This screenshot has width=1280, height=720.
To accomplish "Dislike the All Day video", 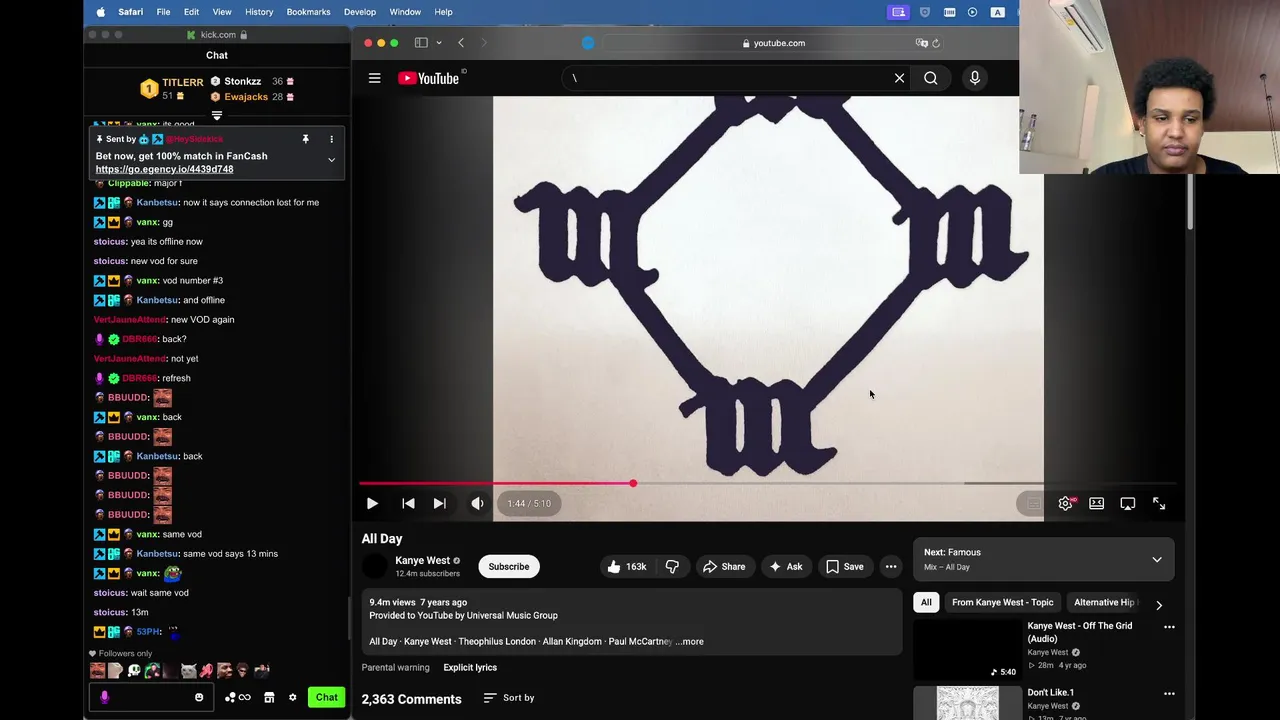I will coord(672,566).
